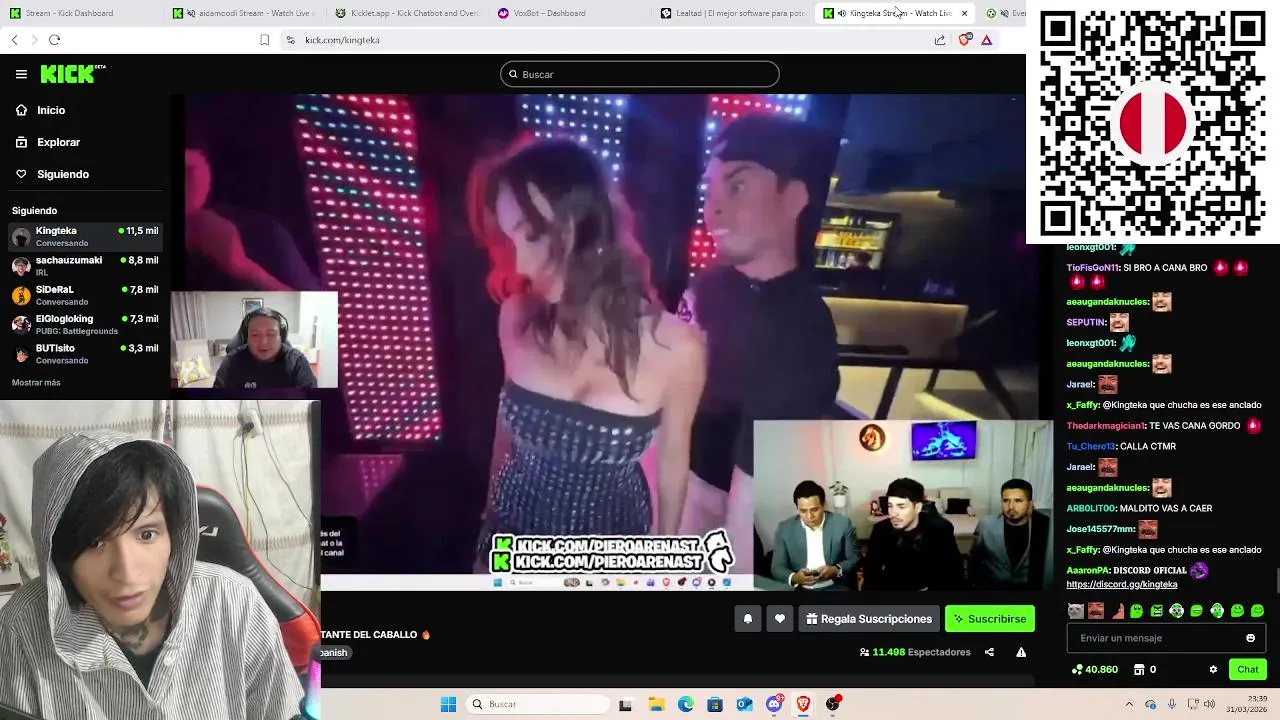Go back in the browser
Viewport: 1280px width, 720px height.
[x=14, y=40]
